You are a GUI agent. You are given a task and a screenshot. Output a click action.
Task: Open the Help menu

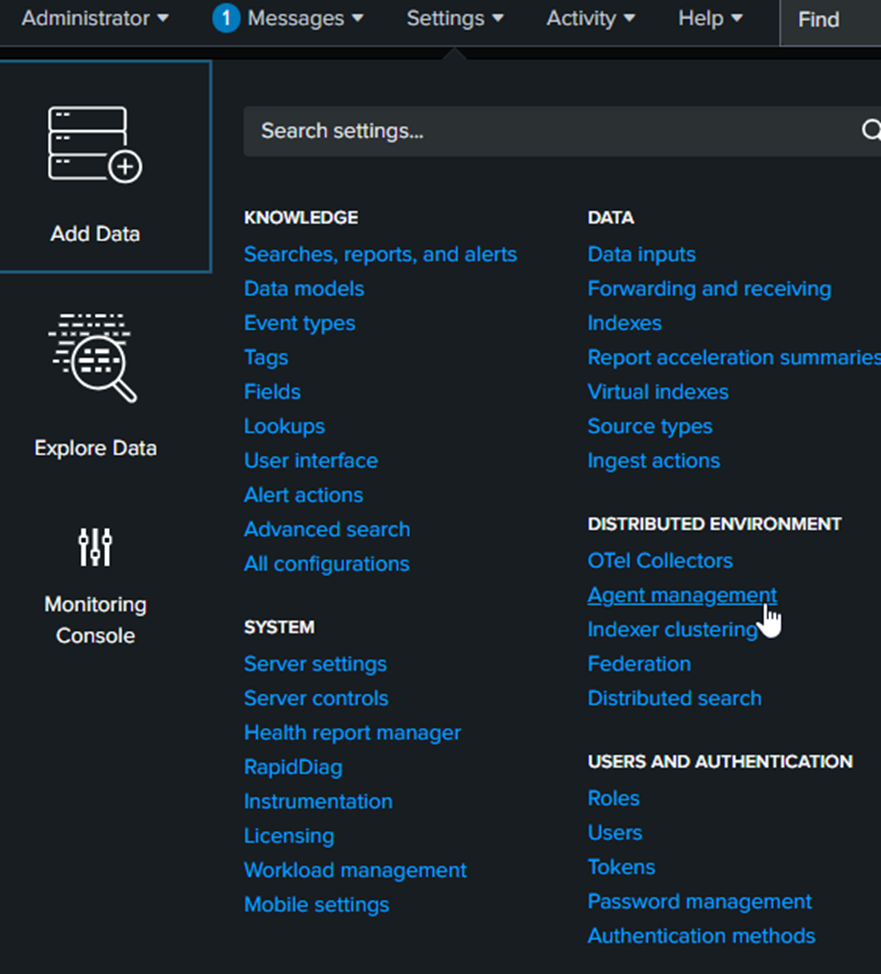(710, 18)
